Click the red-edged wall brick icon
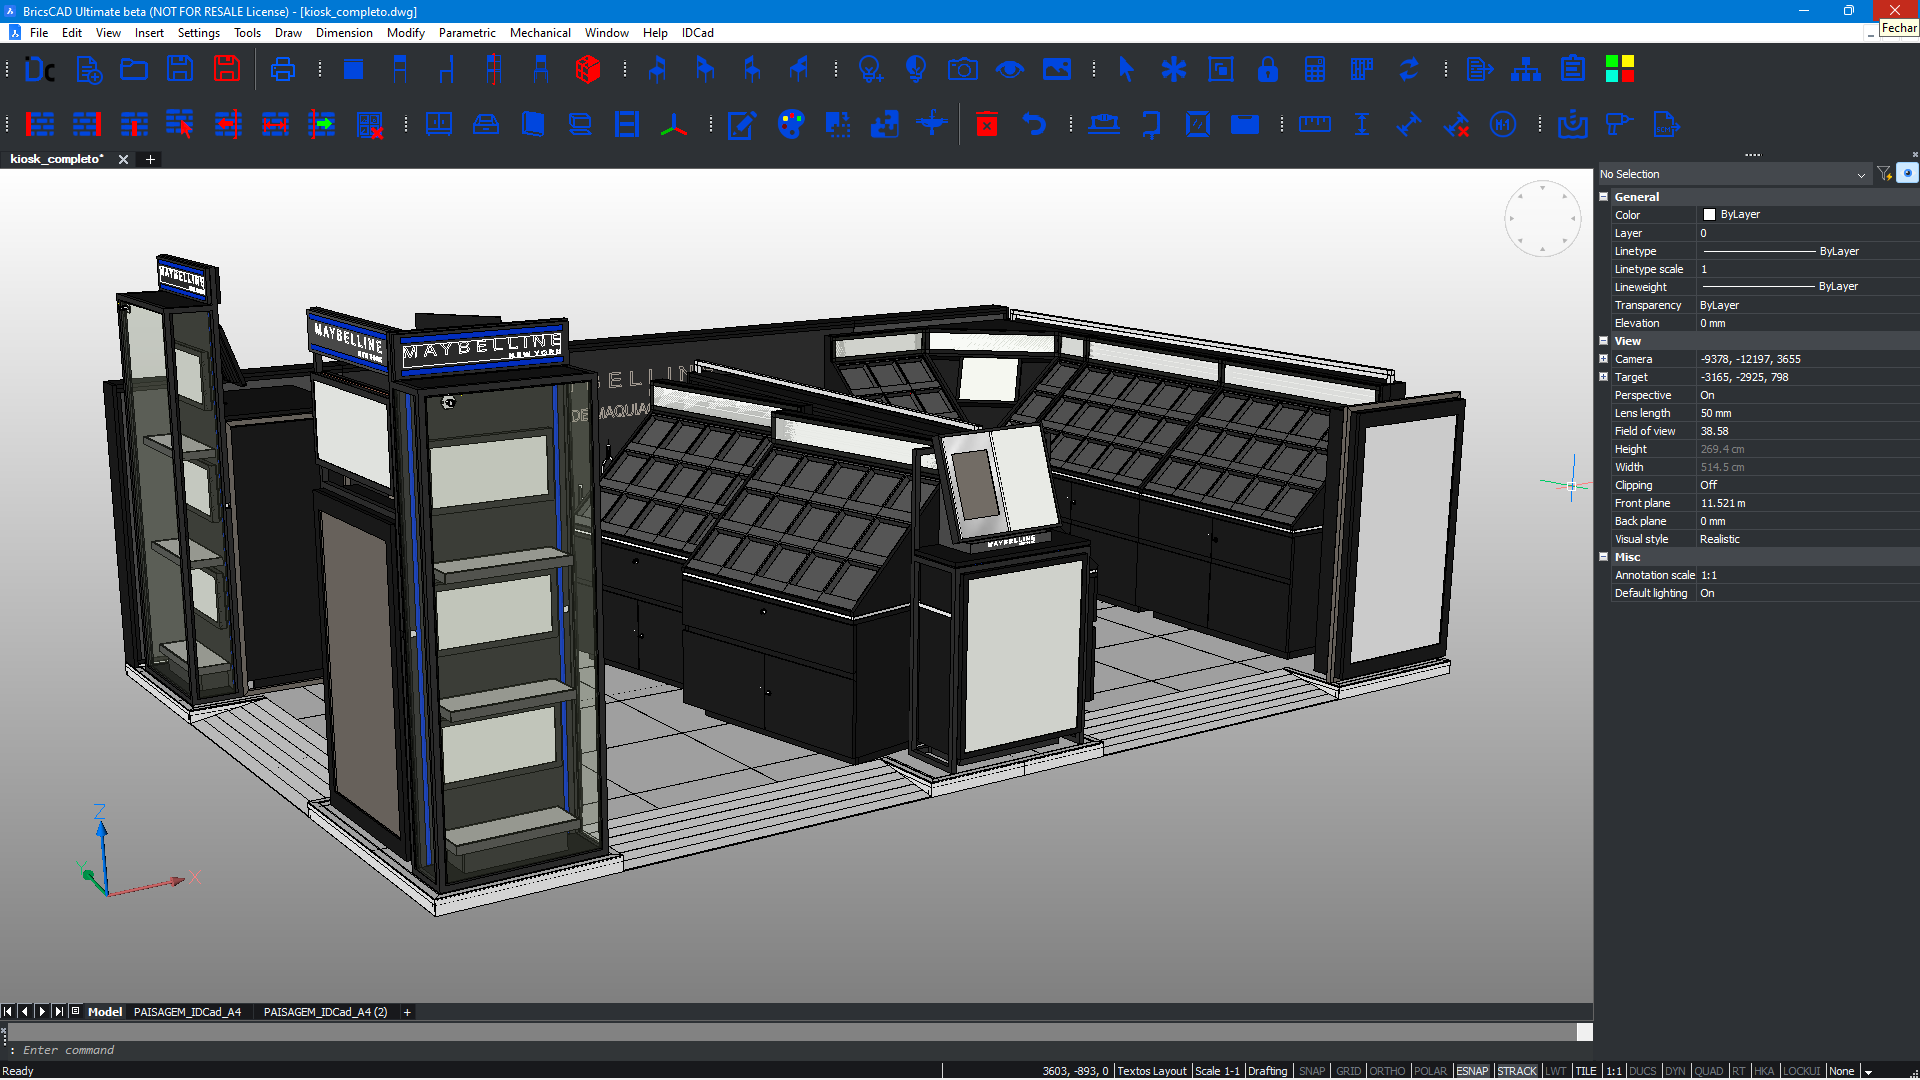 point(40,124)
